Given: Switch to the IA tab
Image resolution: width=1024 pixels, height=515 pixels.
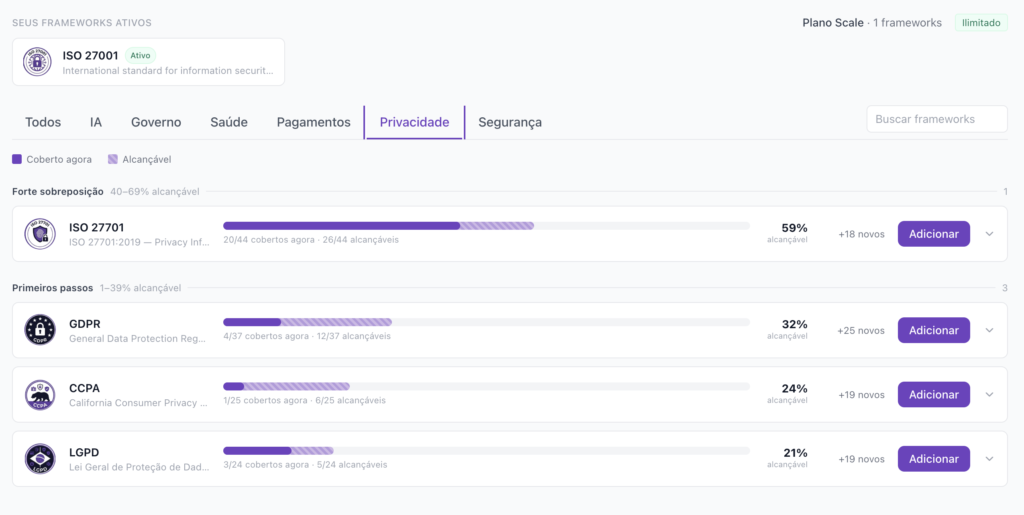Looking at the screenshot, I should (x=96, y=122).
